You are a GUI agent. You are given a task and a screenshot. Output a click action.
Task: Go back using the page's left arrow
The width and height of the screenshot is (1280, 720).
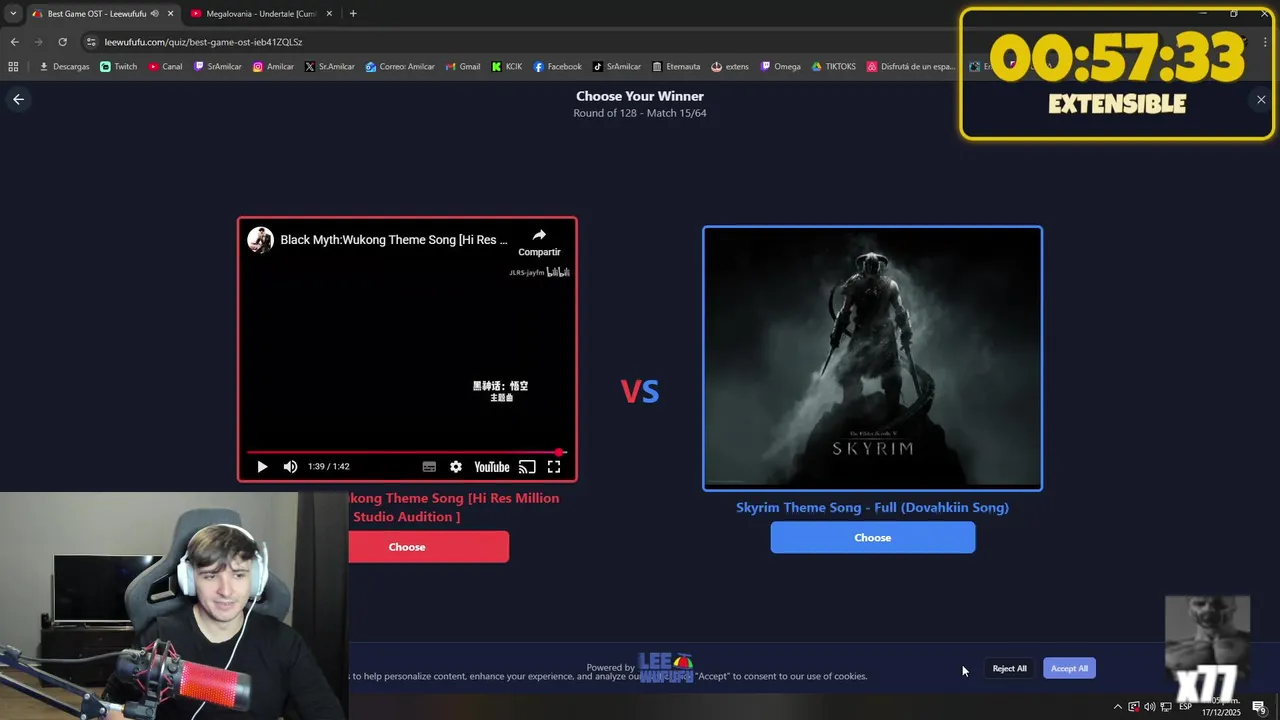[x=18, y=99]
